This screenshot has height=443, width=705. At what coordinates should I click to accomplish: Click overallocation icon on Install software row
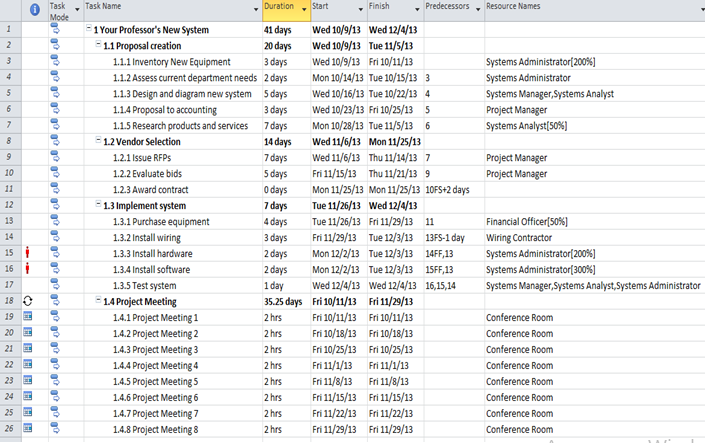[x=29, y=269]
